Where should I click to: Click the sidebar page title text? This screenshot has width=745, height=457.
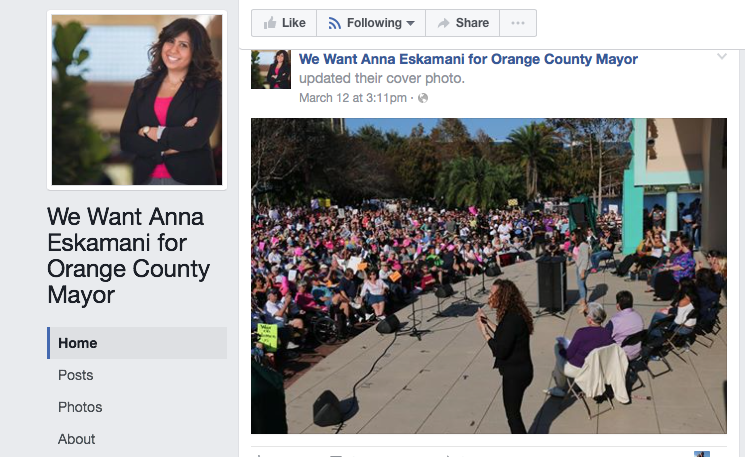(128, 256)
